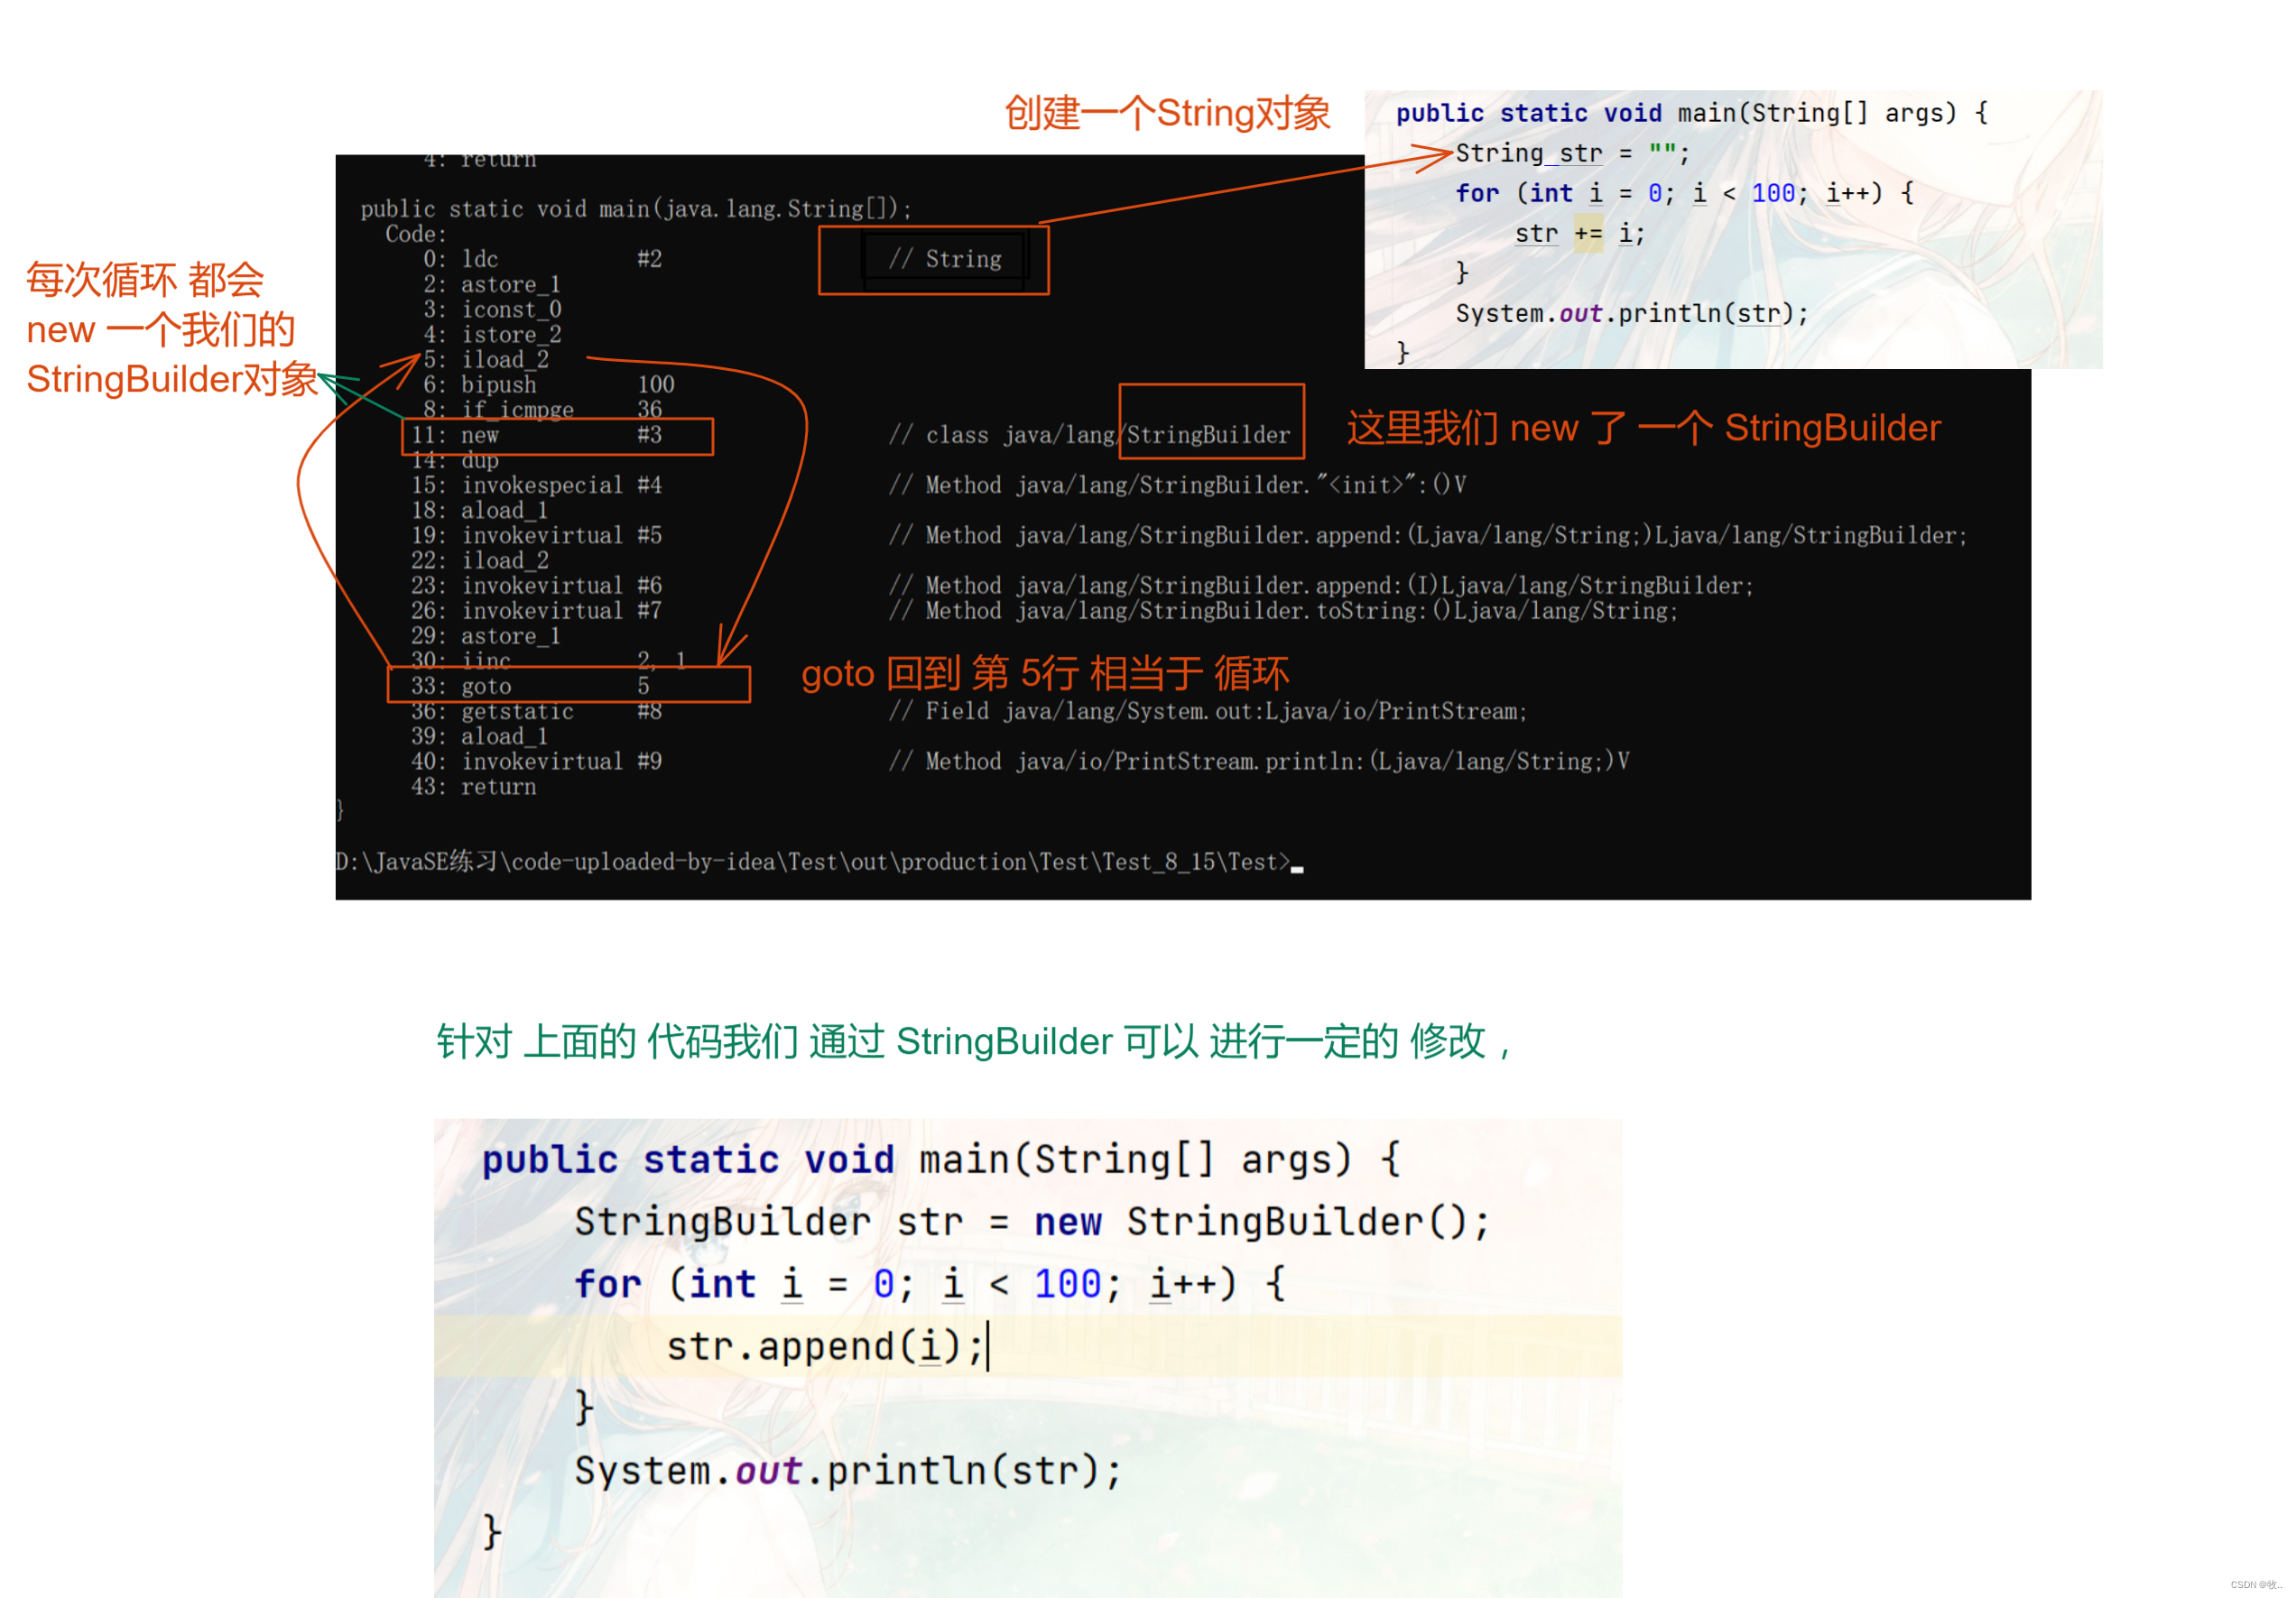Click 'invokevirtual #9' println line

(x=536, y=761)
